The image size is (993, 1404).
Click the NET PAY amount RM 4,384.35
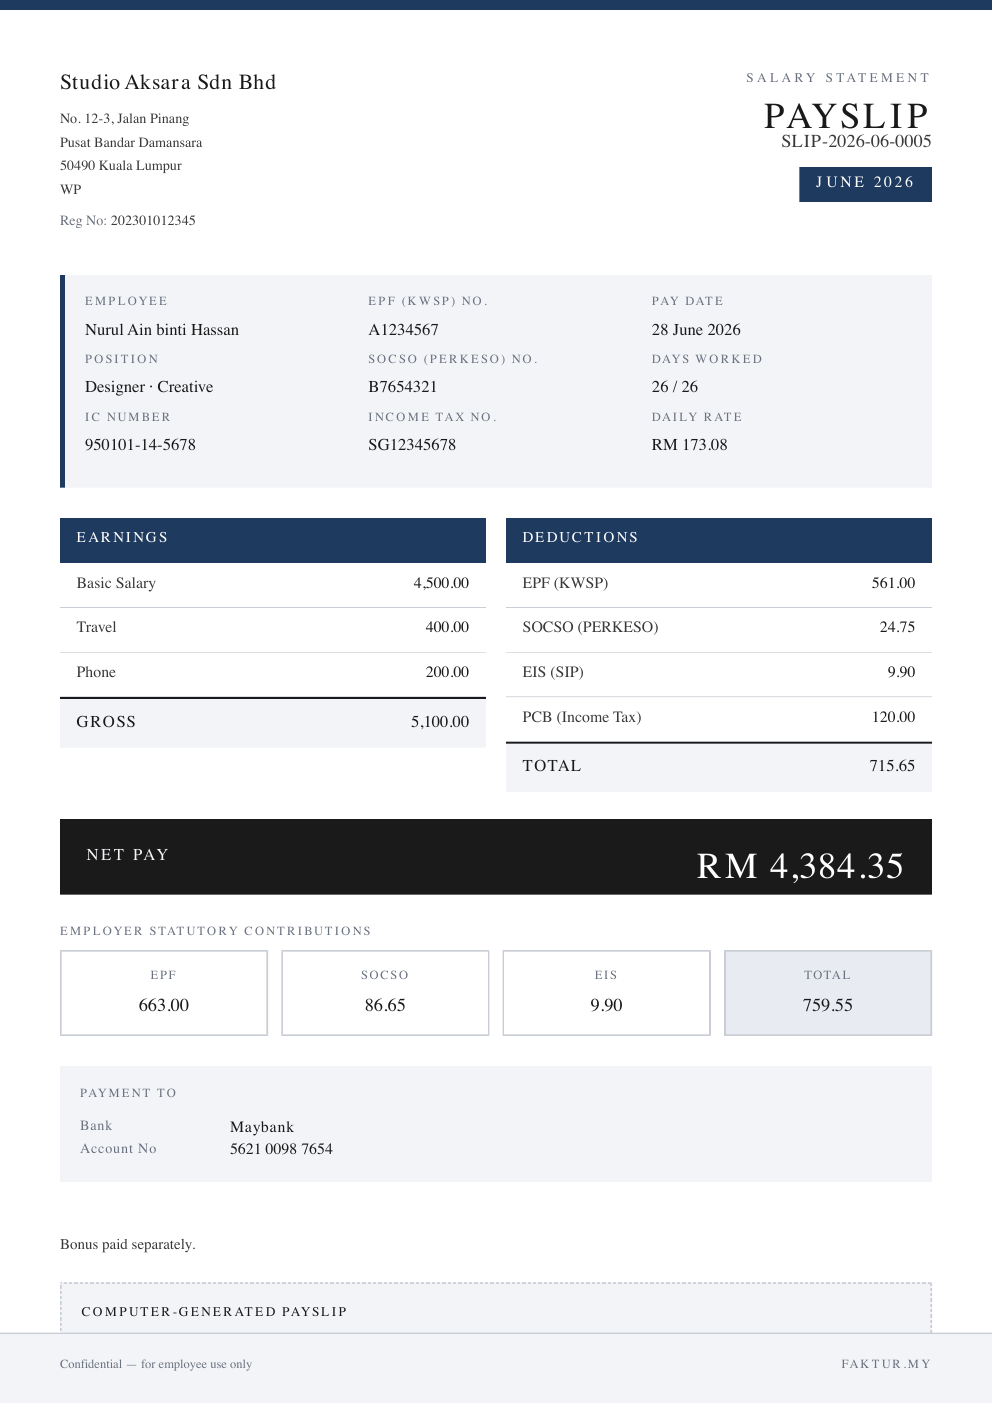[800, 866]
